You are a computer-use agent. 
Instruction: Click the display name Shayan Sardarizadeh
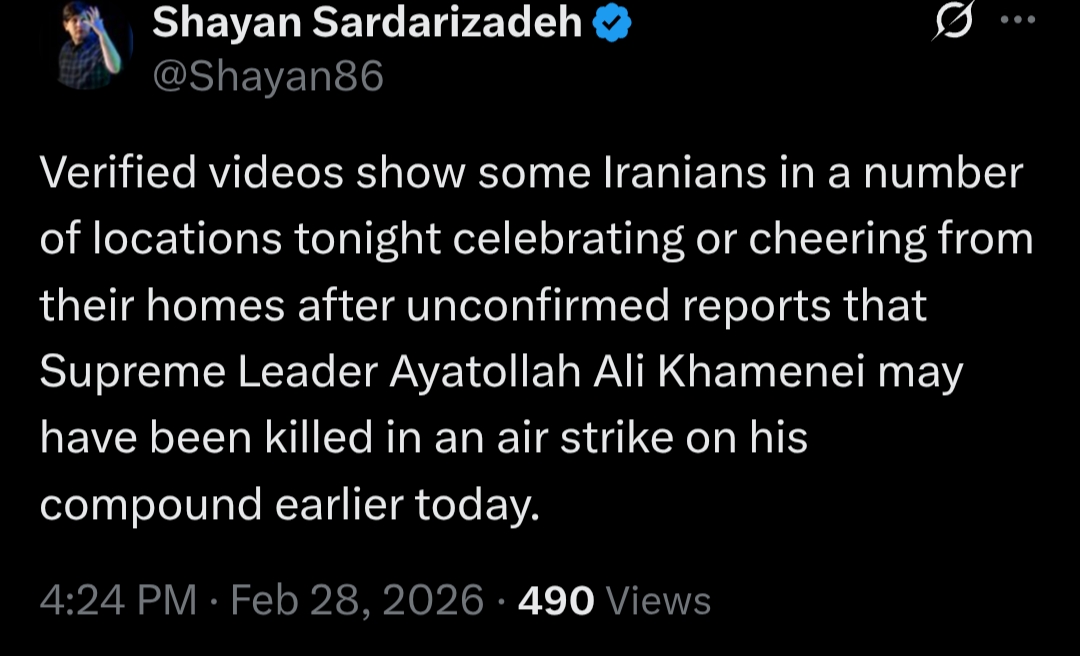[x=367, y=23]
